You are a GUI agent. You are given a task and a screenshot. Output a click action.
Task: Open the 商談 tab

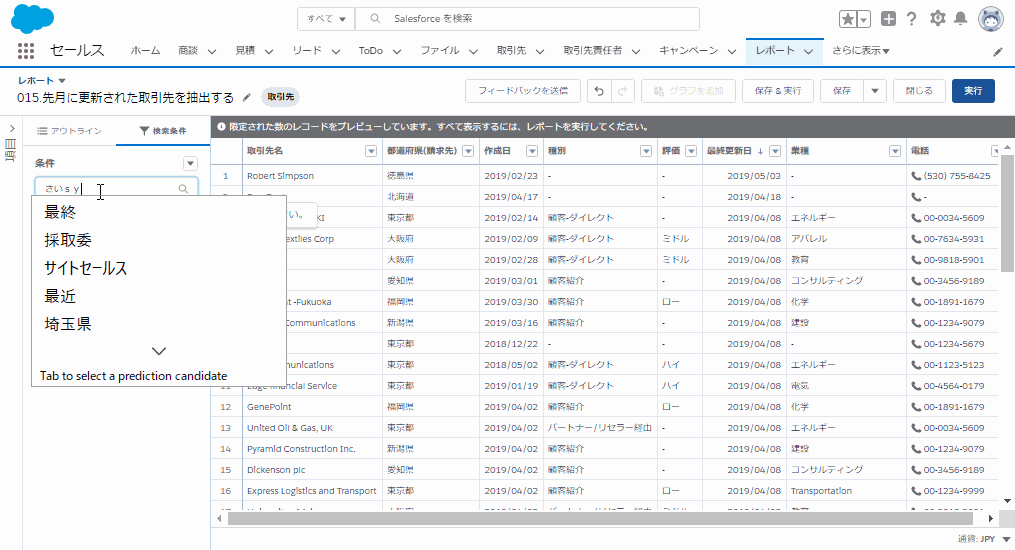coord(188,50)
